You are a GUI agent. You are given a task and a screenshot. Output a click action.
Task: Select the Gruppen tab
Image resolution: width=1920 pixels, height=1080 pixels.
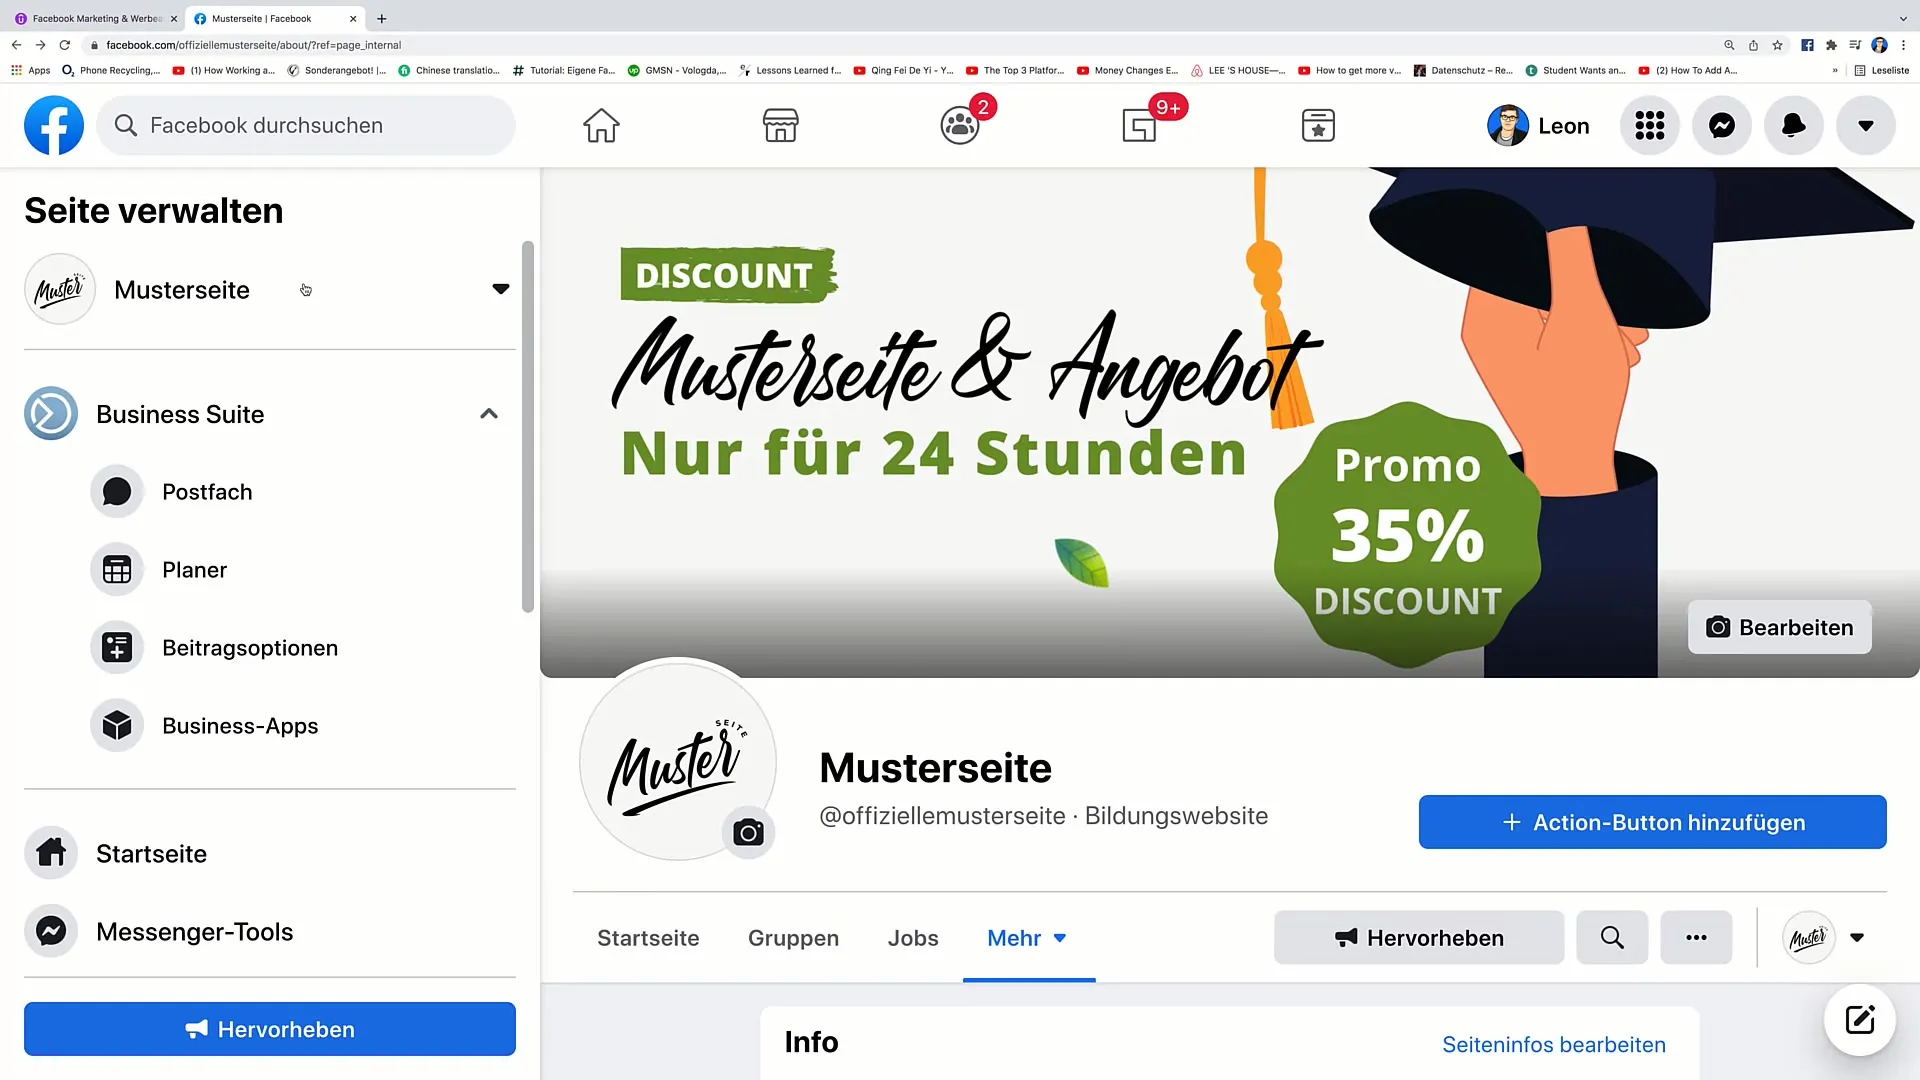(793, 938)
